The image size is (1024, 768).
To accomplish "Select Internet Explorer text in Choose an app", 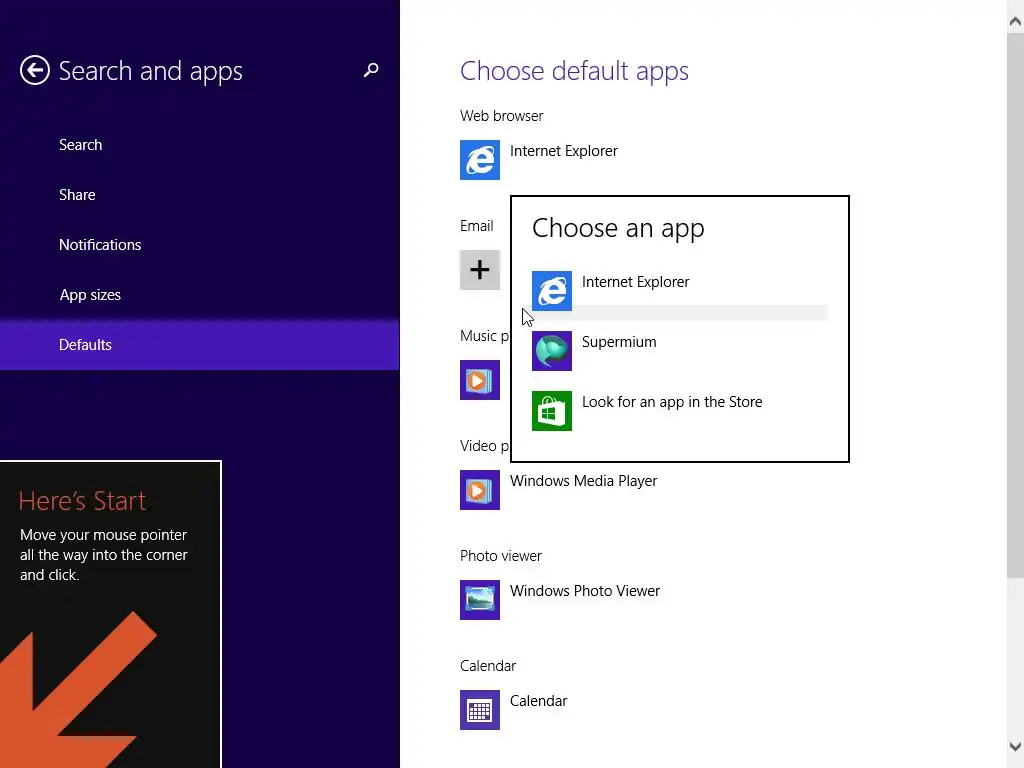I will (635, 282).
